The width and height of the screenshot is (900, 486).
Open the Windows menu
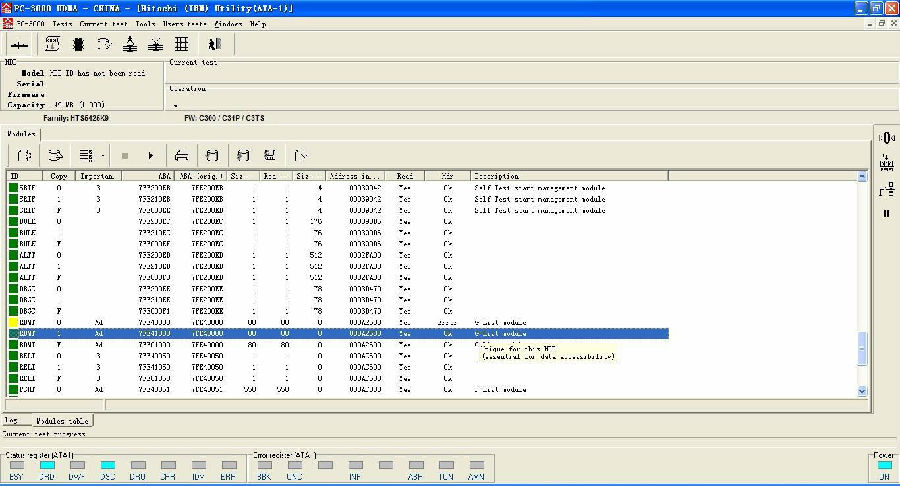[x=228, y=24]
